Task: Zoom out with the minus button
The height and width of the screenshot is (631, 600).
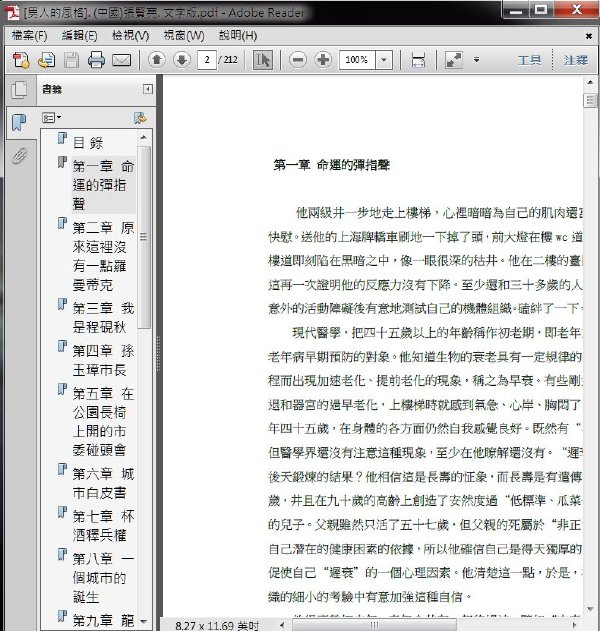Action: coord(298,60)
